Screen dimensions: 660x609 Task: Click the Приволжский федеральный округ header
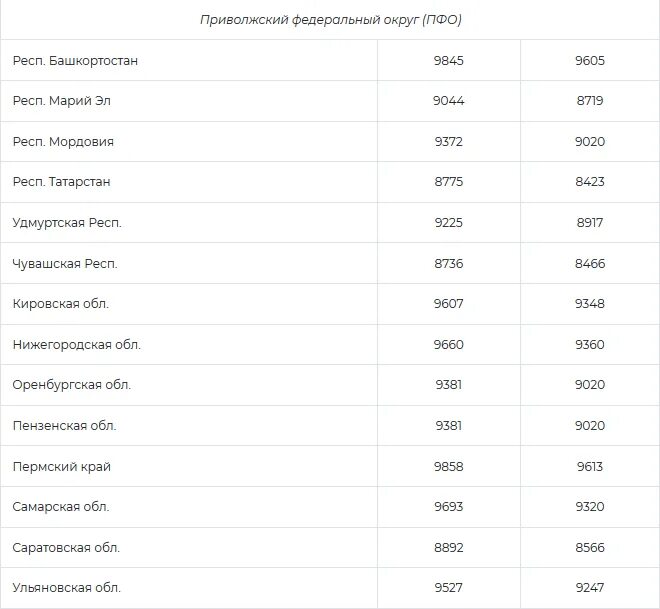[x=330, y=20]
